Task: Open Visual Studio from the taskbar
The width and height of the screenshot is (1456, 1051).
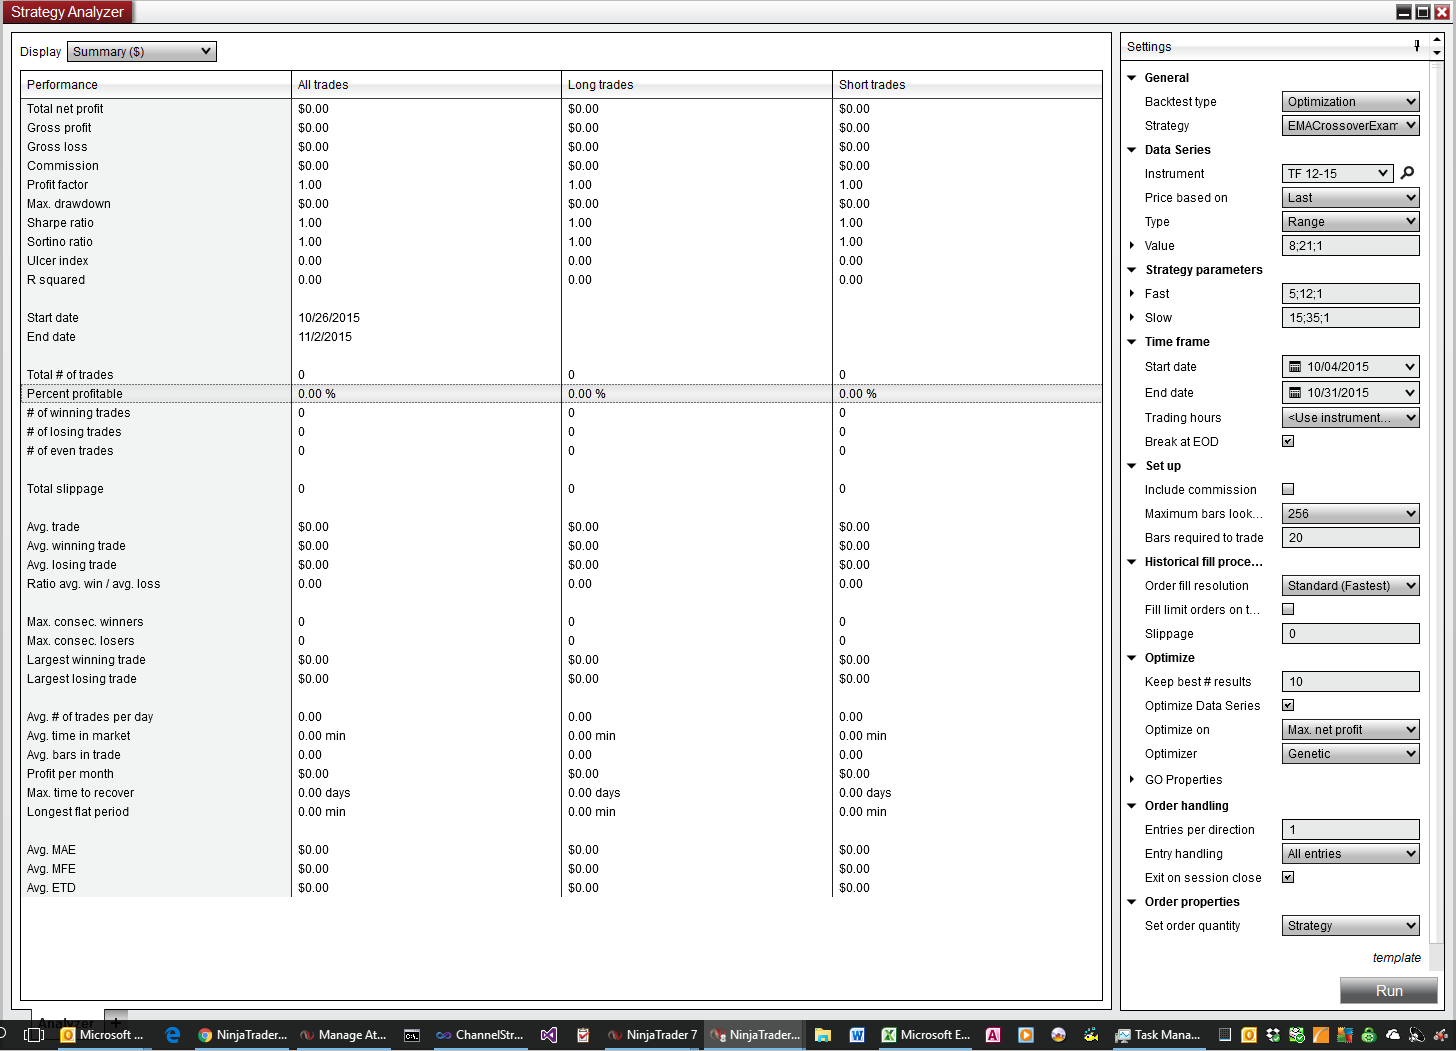Action: click(549, 1035)
